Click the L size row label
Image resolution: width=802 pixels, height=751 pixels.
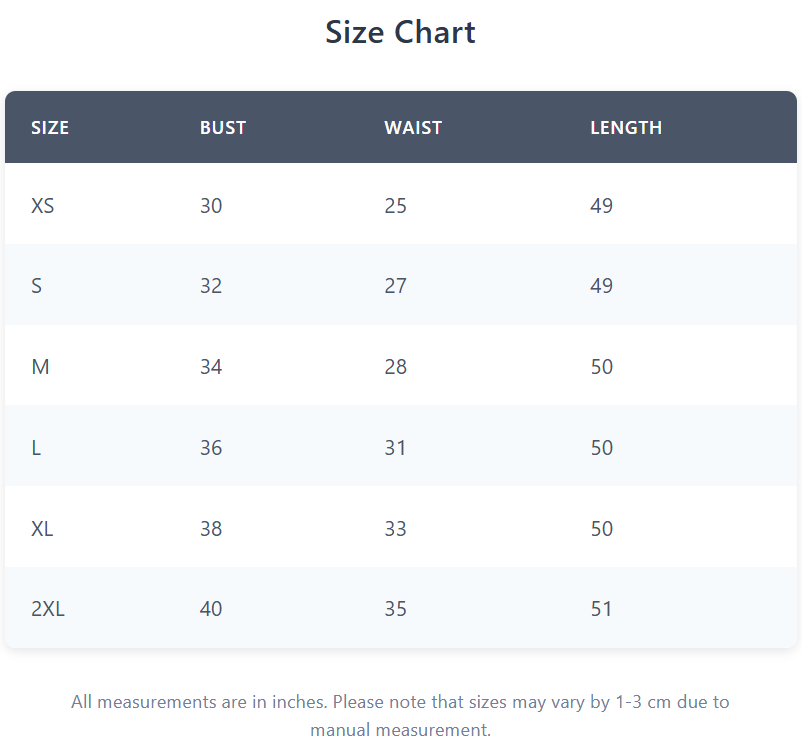point(36,448)
